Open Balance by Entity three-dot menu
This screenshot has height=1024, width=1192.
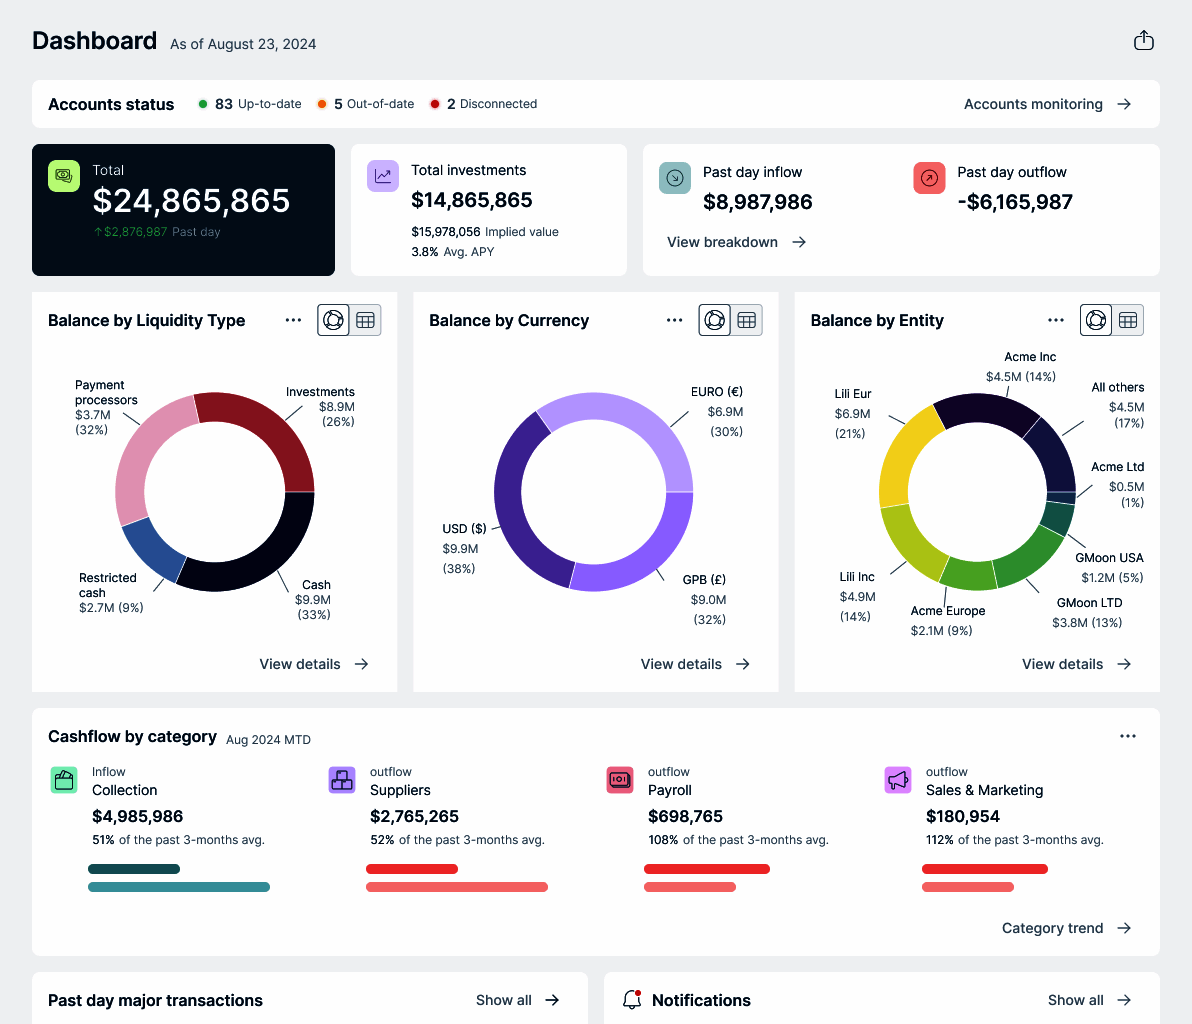1056,320
